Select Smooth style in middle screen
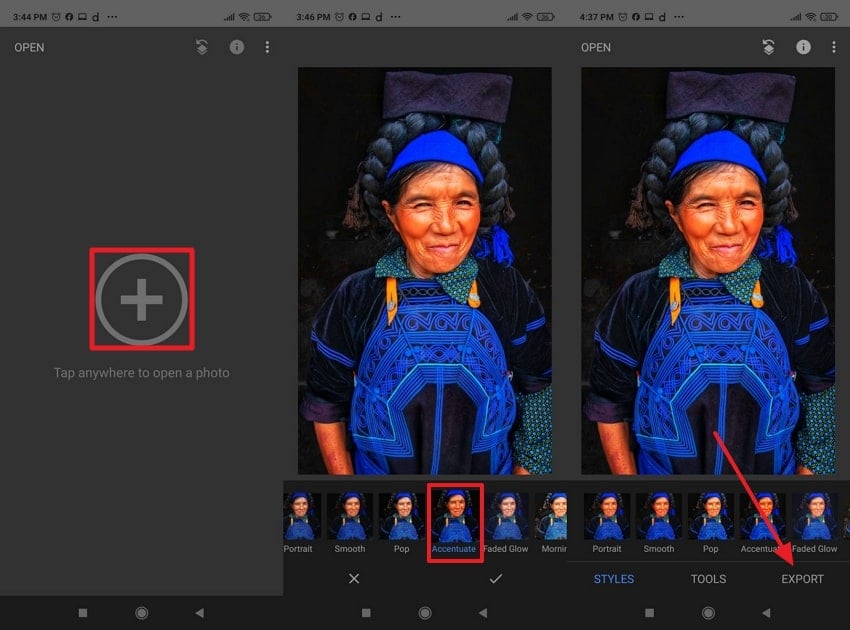This screenshot has height=630, width=850. point(350,522)
